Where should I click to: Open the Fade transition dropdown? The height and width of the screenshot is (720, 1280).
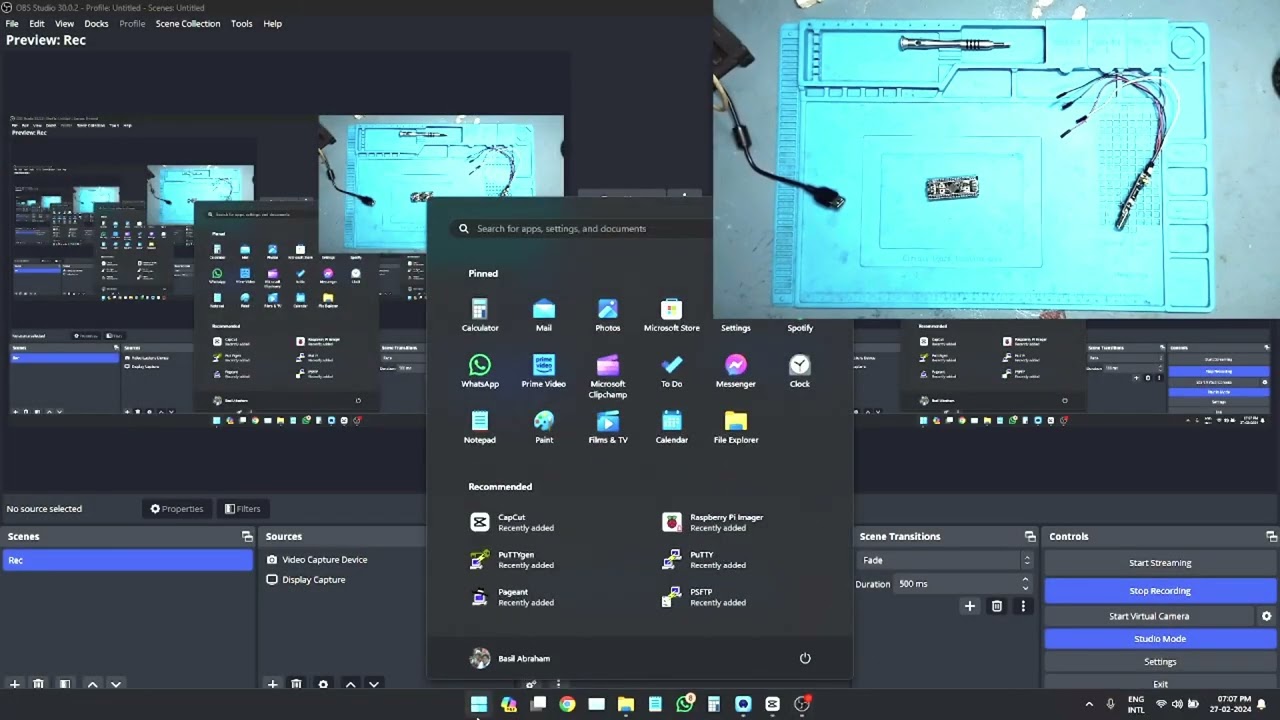click(945, 560)
